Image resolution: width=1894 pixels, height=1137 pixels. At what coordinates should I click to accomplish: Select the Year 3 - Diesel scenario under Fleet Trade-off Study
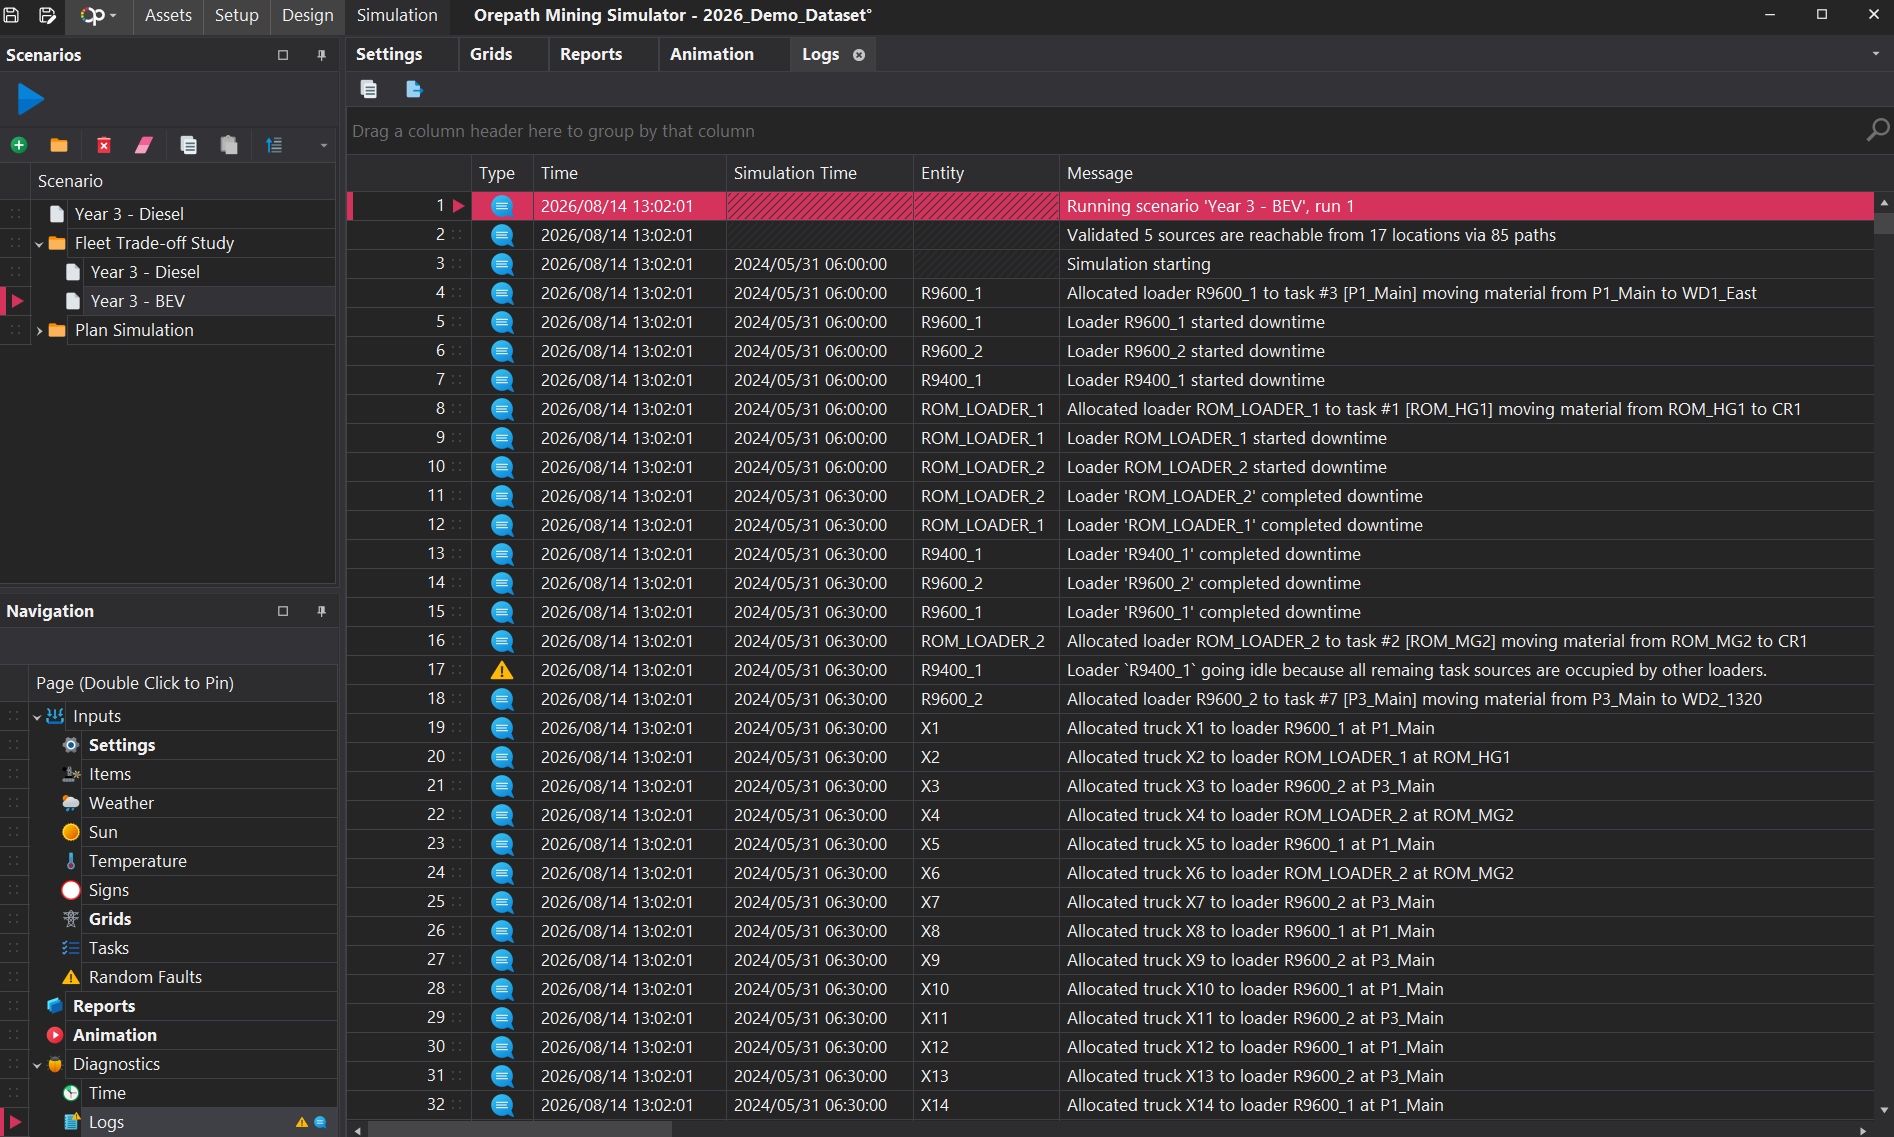145,272
